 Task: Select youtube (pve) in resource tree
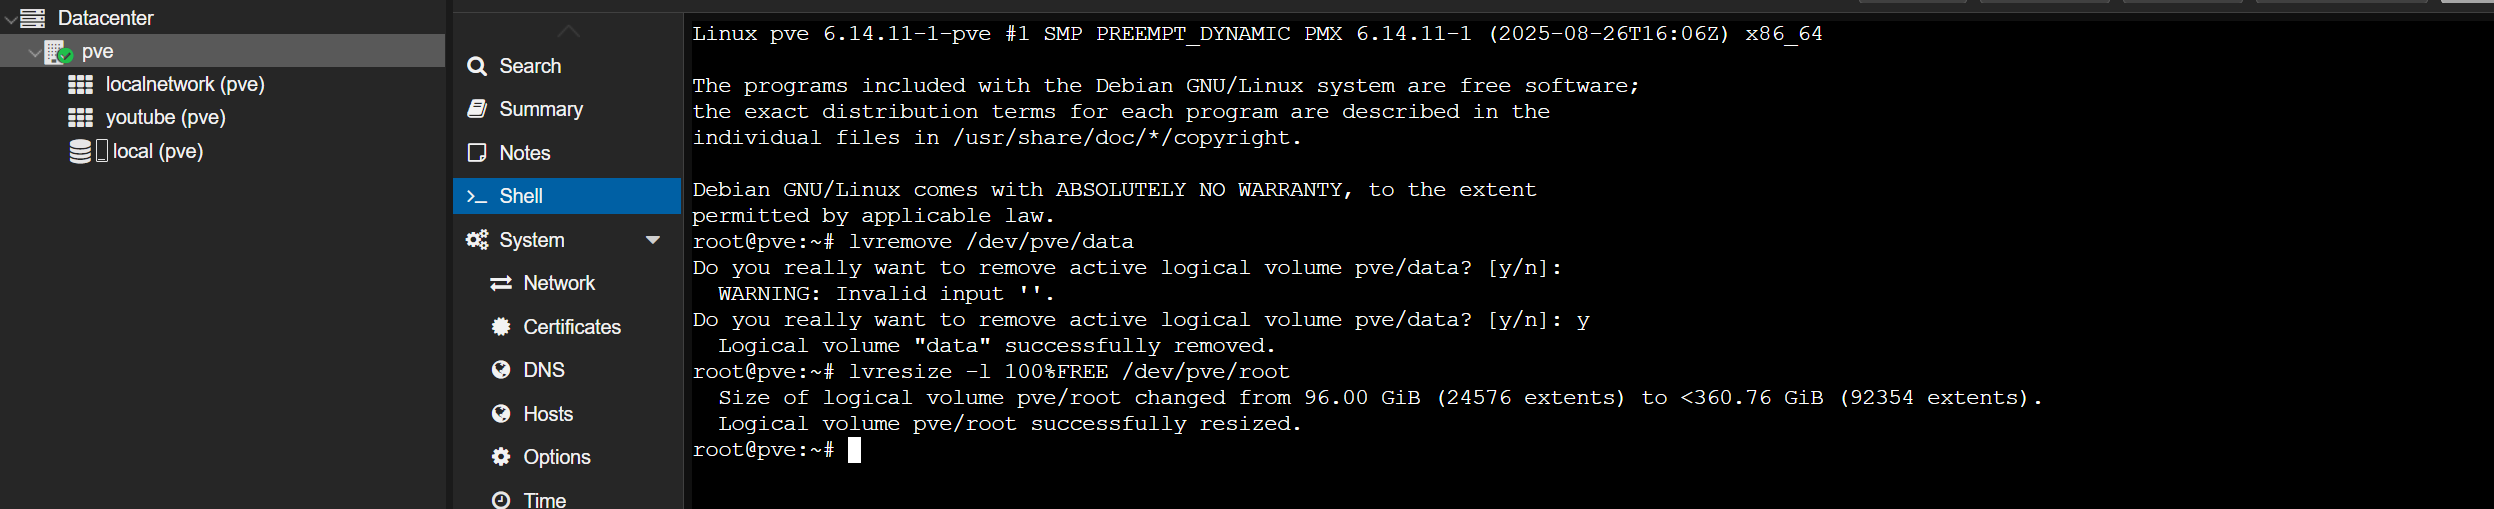[165, 118]
